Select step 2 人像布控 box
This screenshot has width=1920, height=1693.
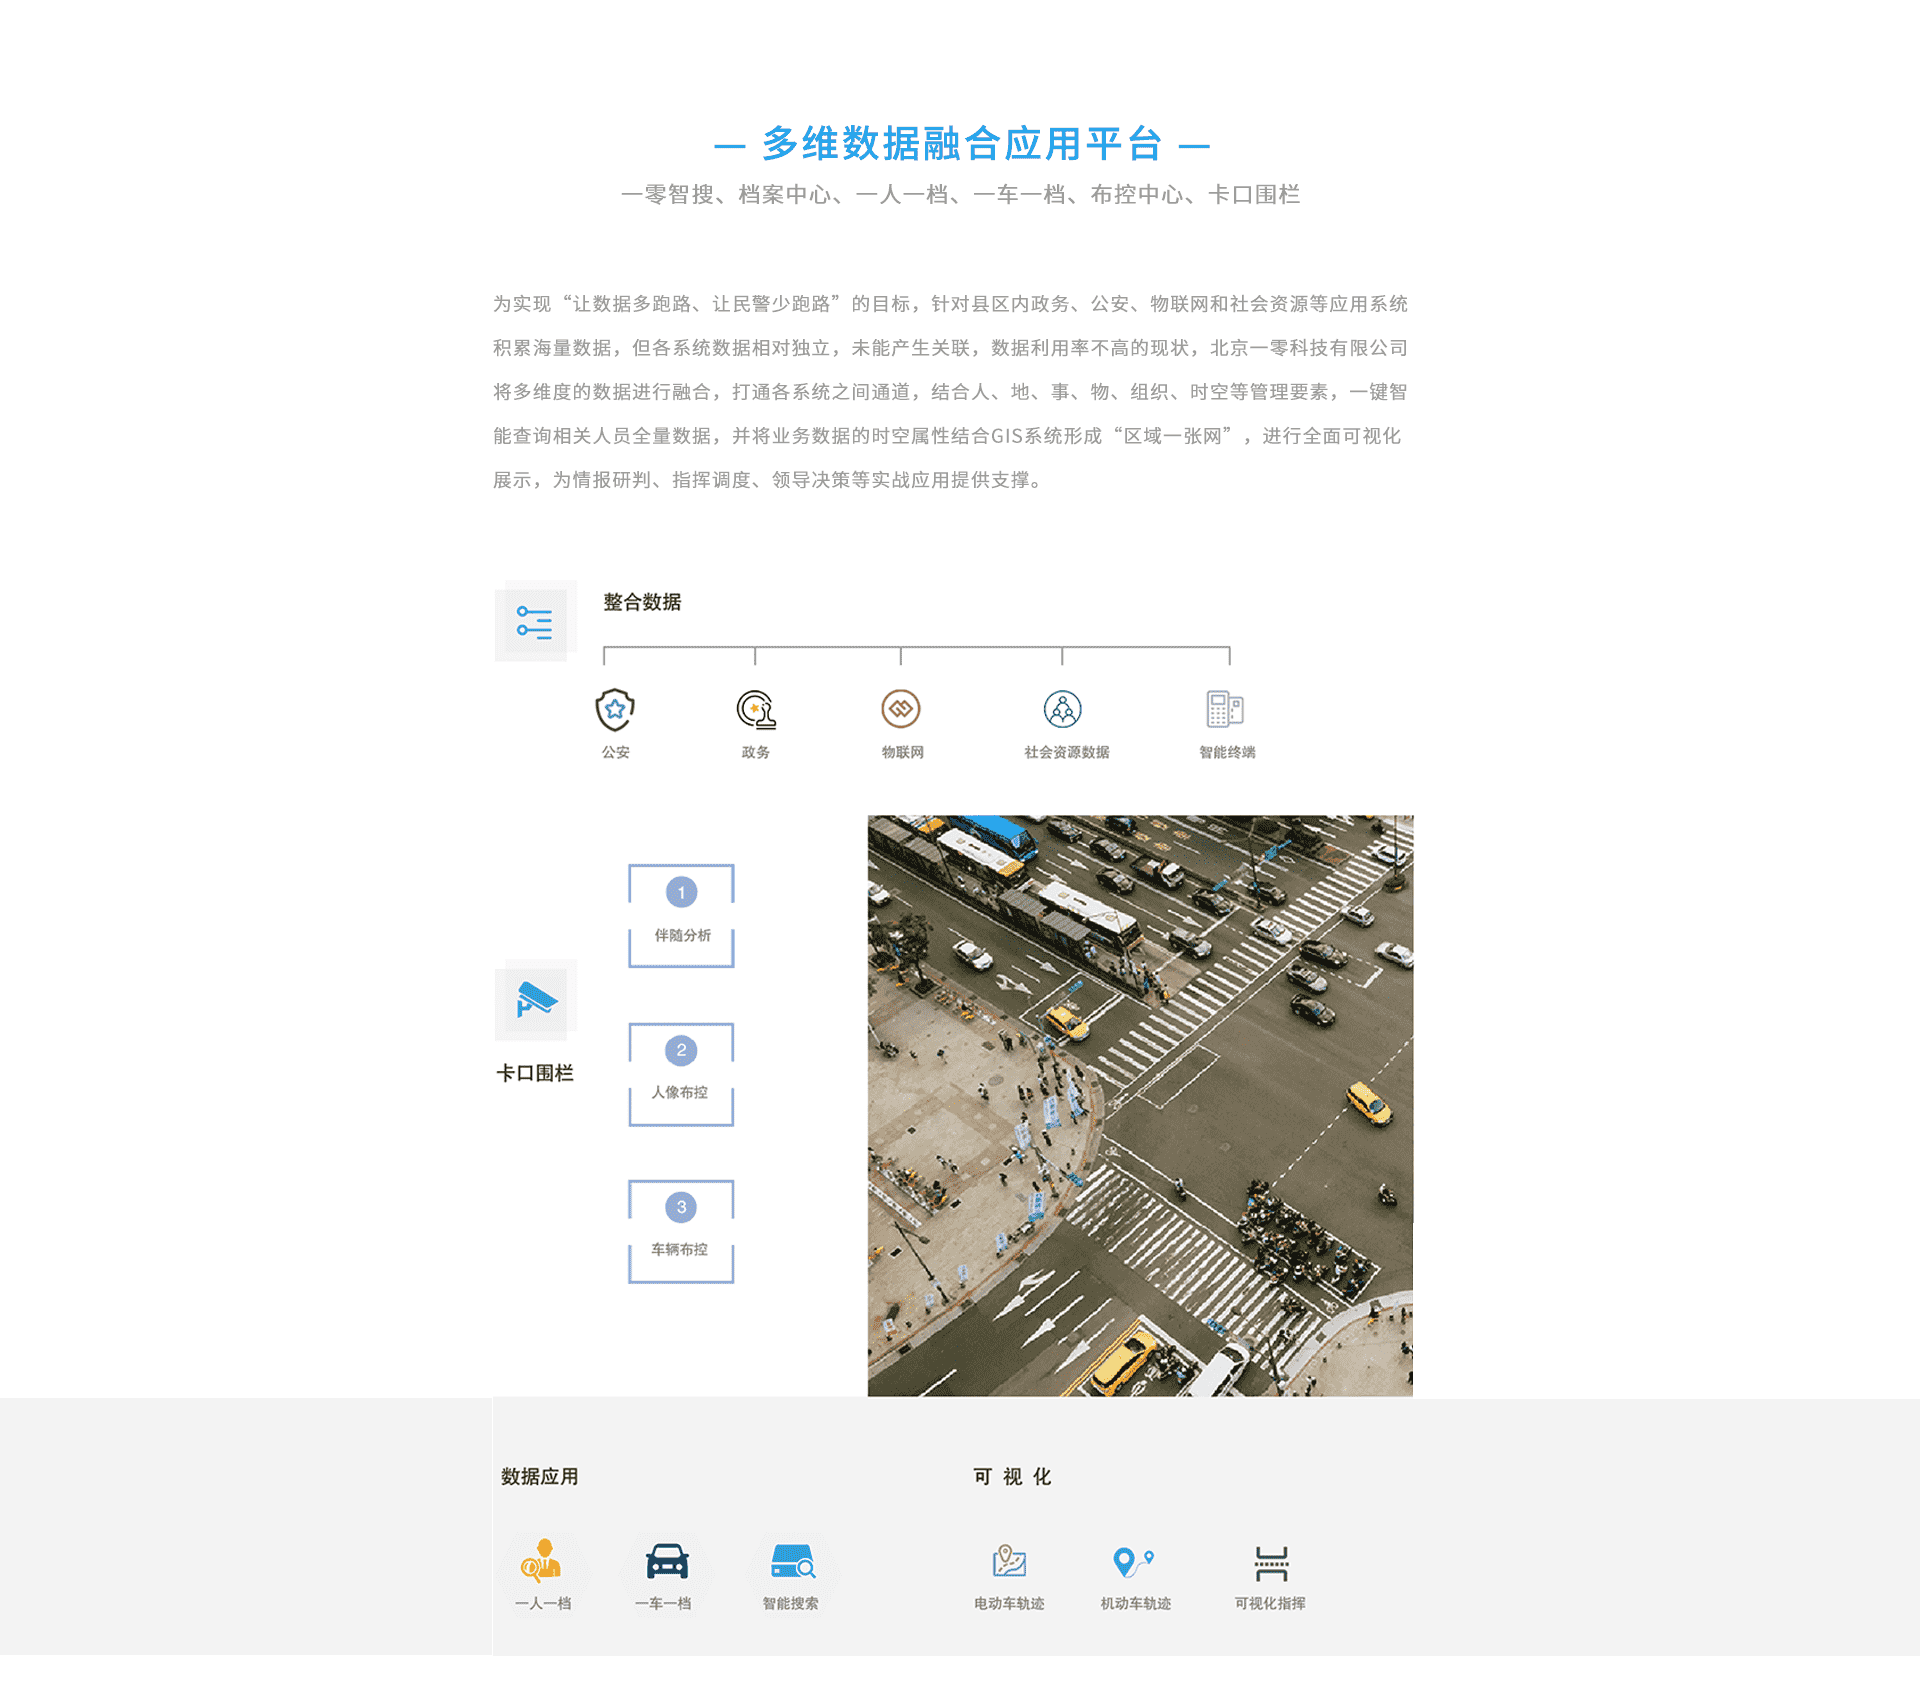pyautogui.click(x=681, y=1073)
